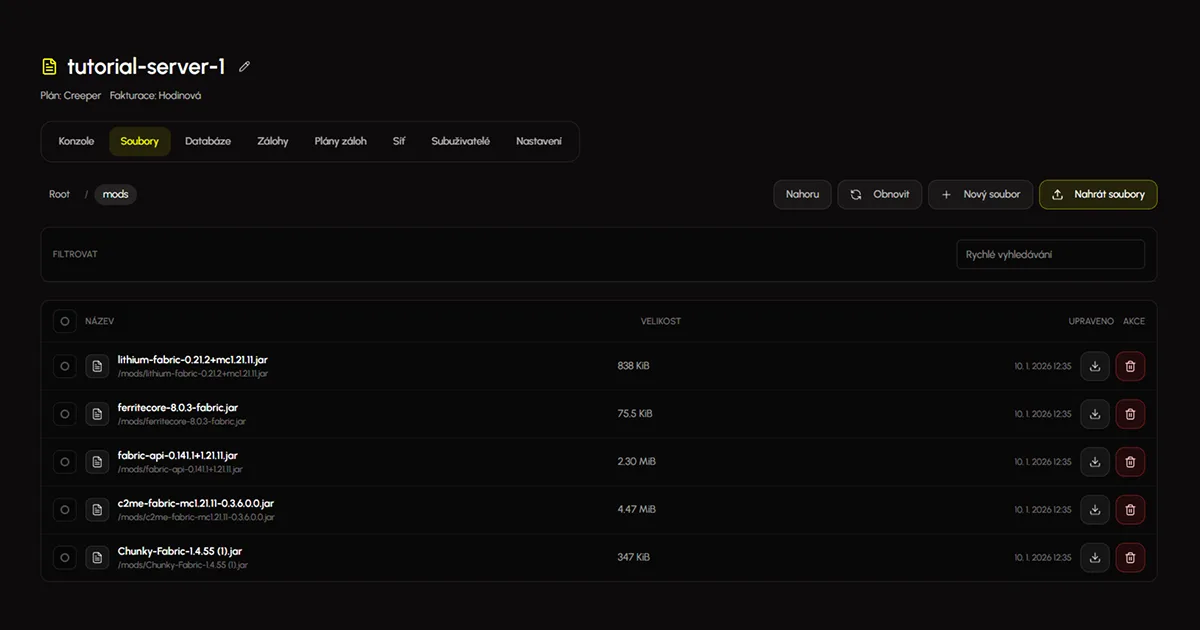This screenshot has height=630, width=1200.
Task: Click the Obnovit refresh button
Action: (879, 194)
